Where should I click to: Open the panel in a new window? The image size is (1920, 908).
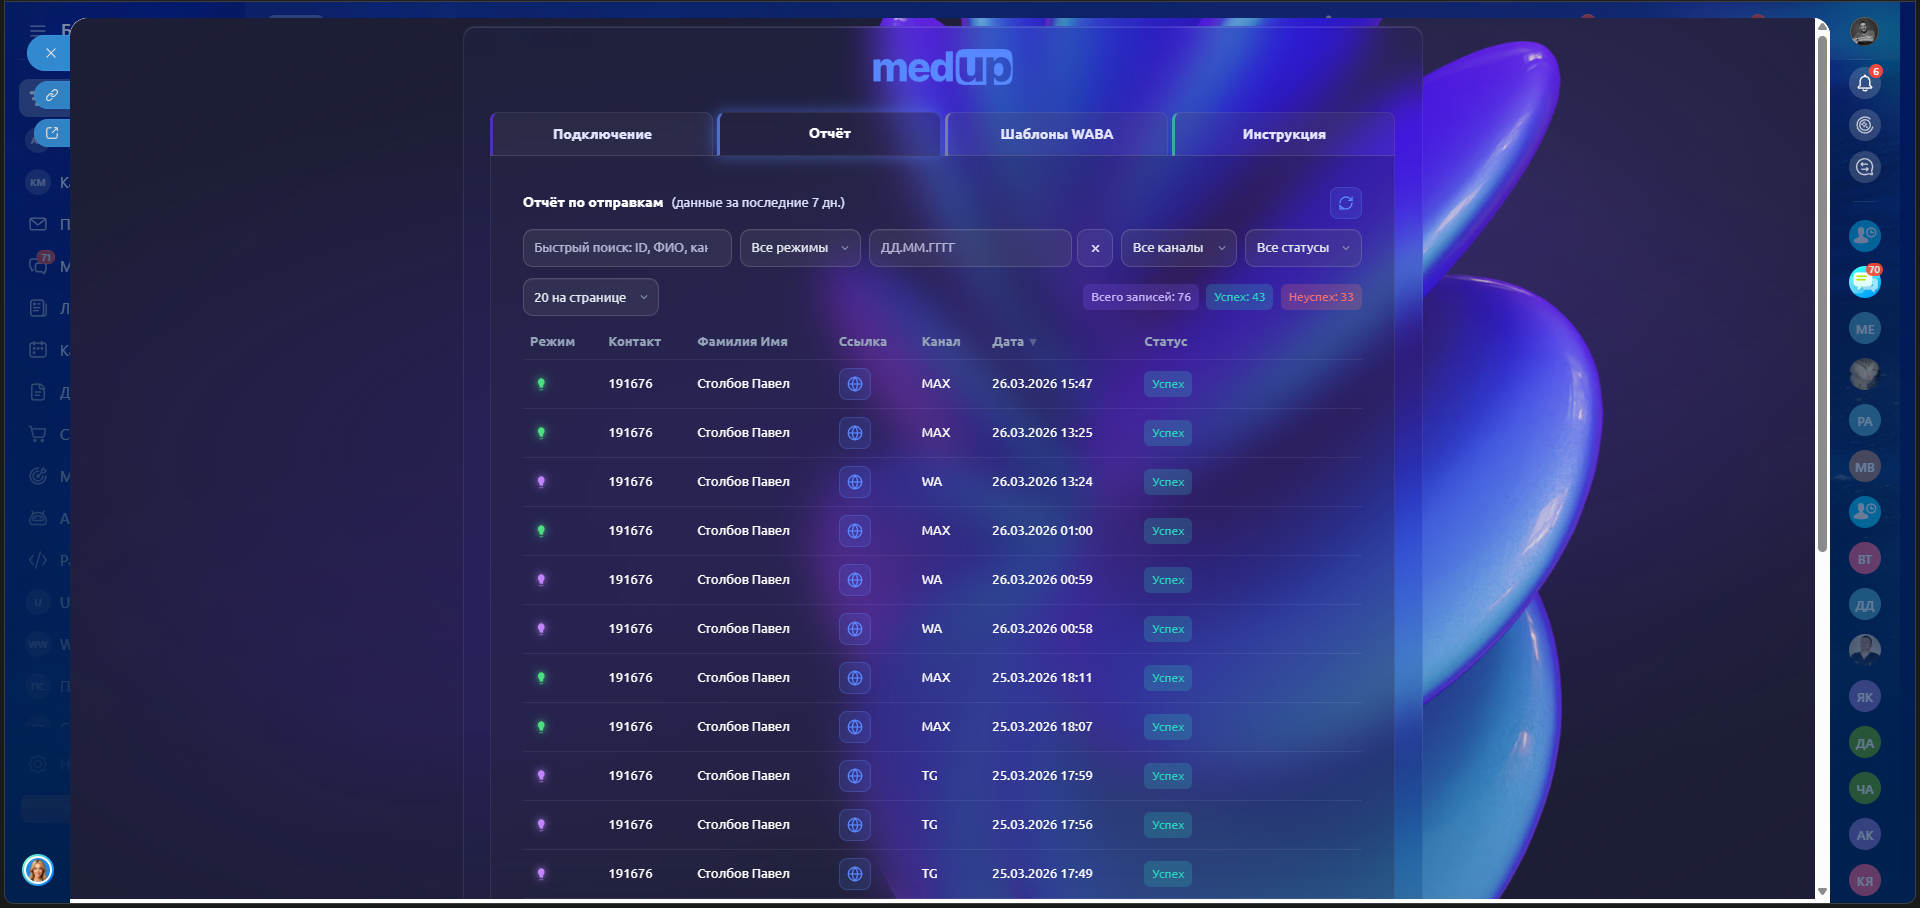51,133
